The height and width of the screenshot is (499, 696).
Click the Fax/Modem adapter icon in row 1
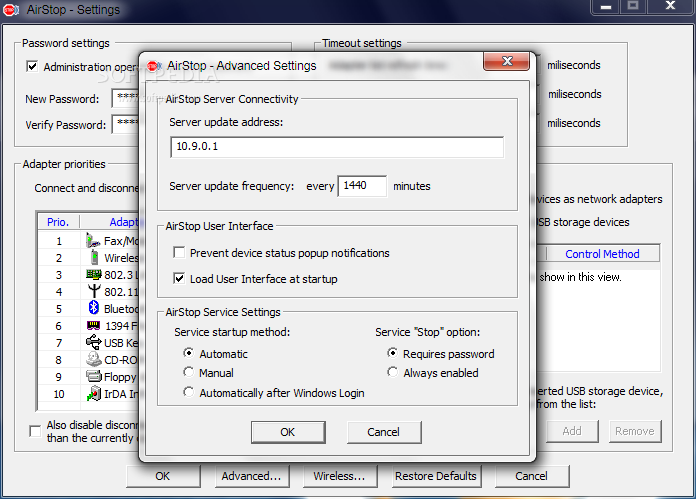93,240
